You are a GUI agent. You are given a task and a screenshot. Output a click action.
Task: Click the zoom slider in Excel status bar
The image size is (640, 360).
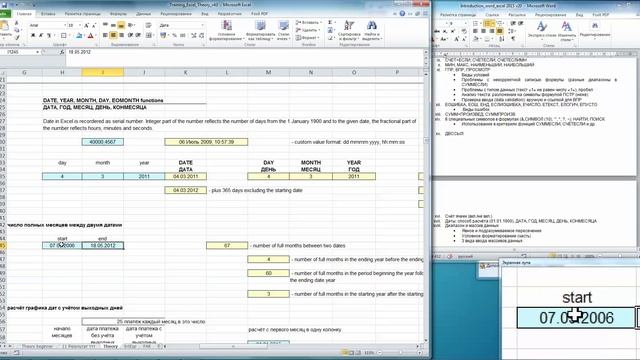[x=400, y=353]
